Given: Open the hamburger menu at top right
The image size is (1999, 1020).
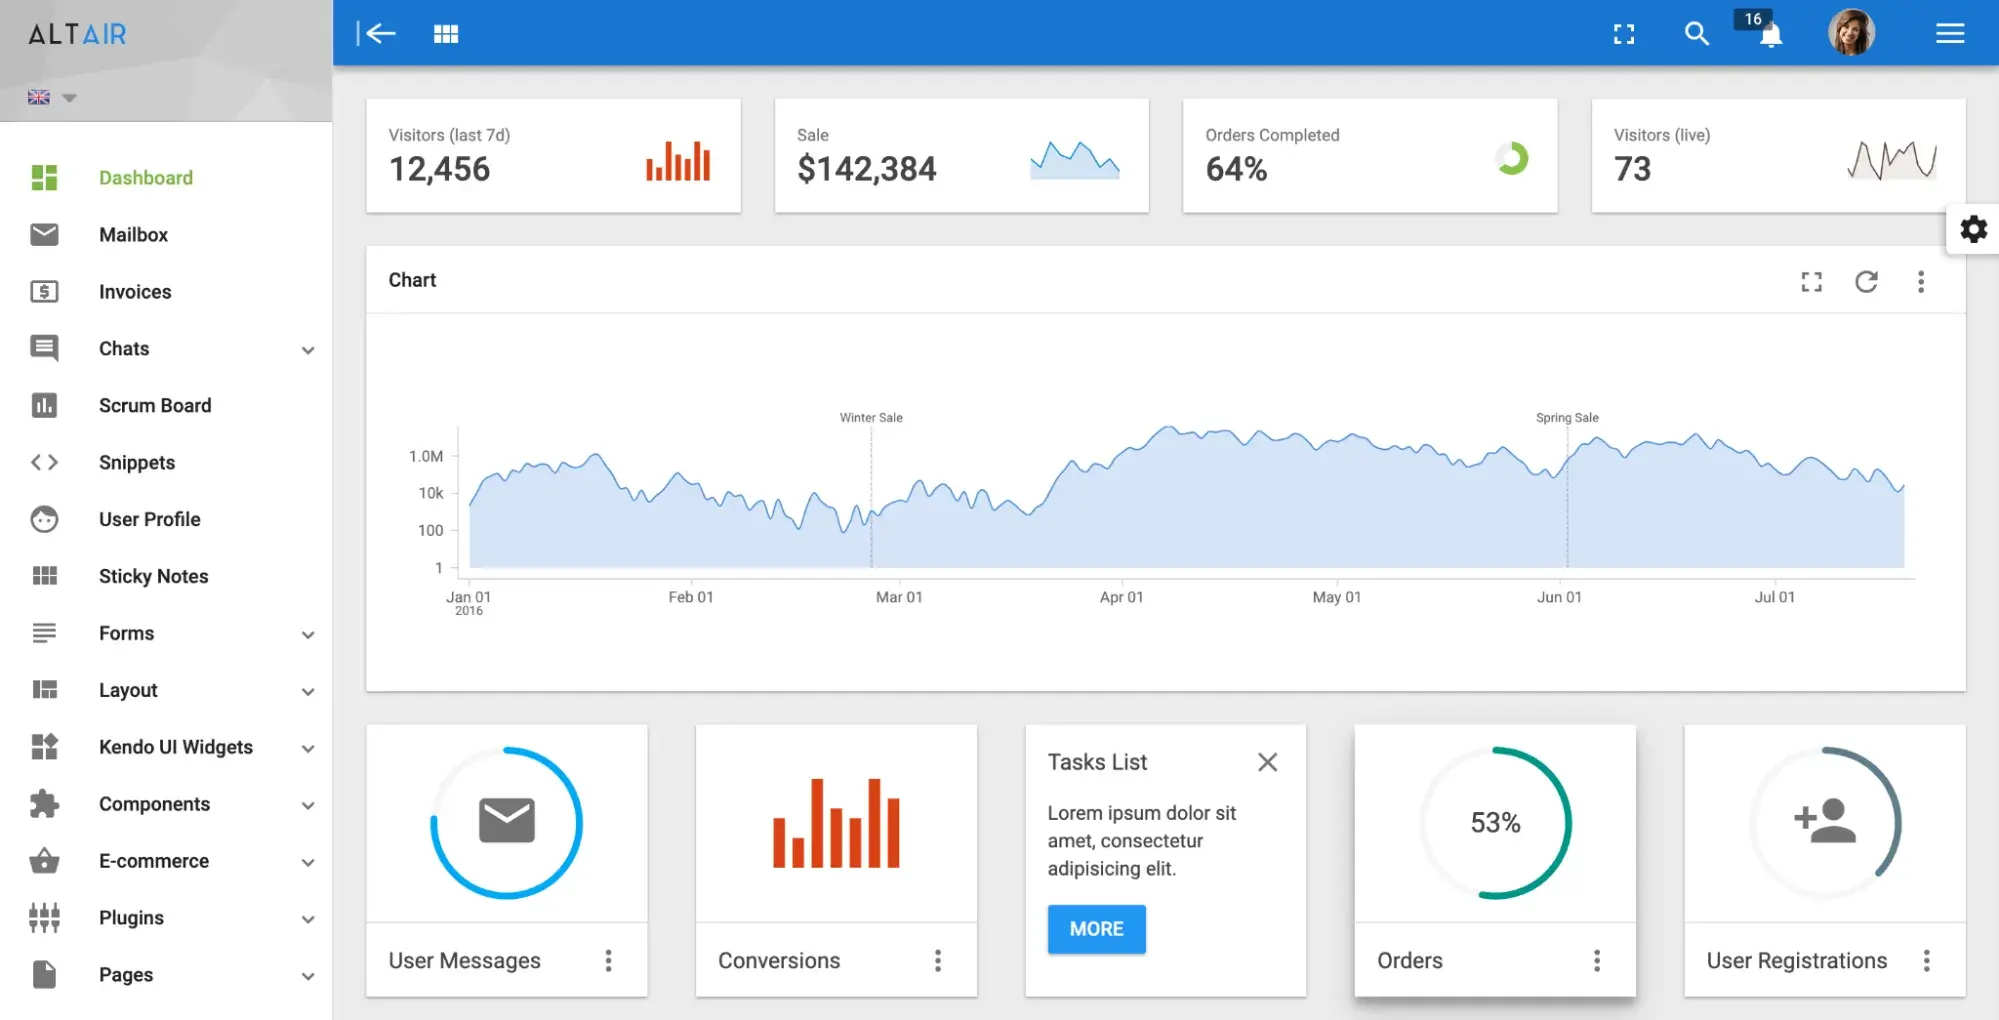Looking at the screenshot, I should tap(1949, 34).
